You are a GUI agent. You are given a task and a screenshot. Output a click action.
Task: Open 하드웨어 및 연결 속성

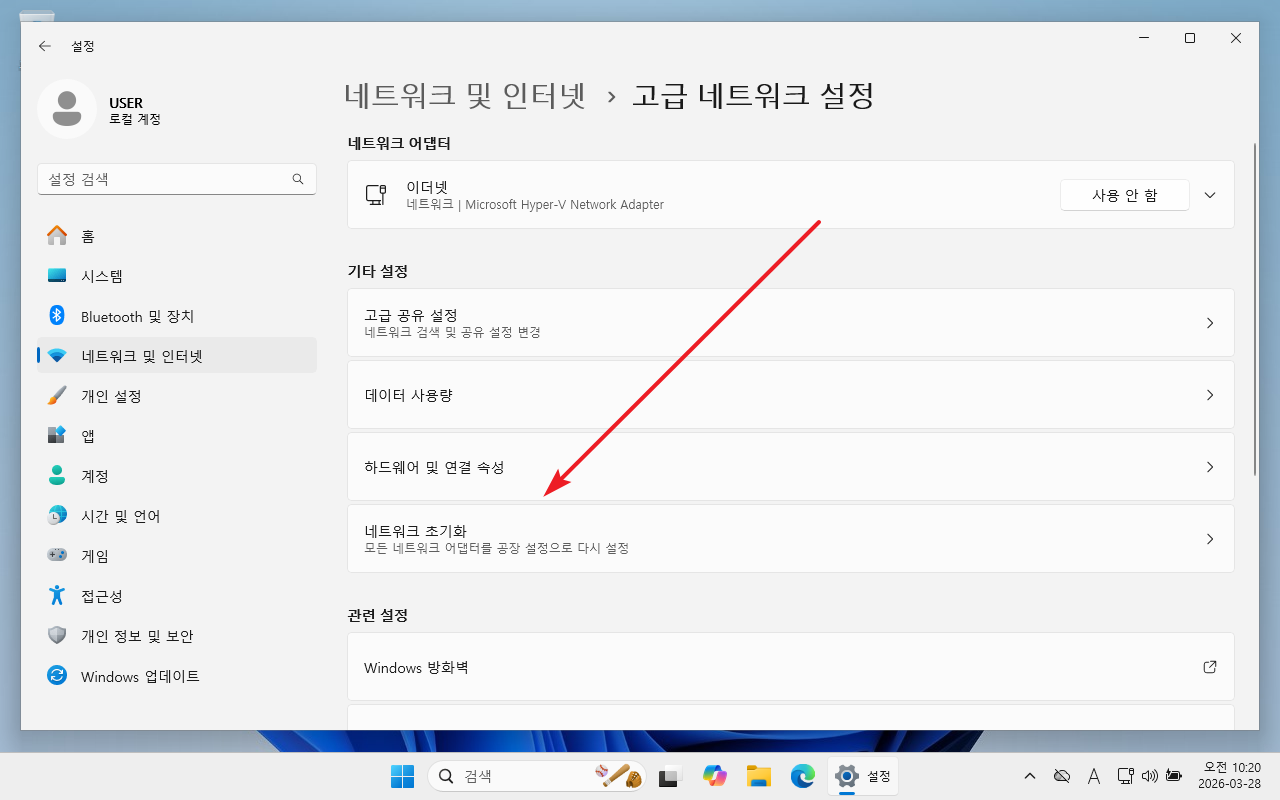click(x=790, y=467)
